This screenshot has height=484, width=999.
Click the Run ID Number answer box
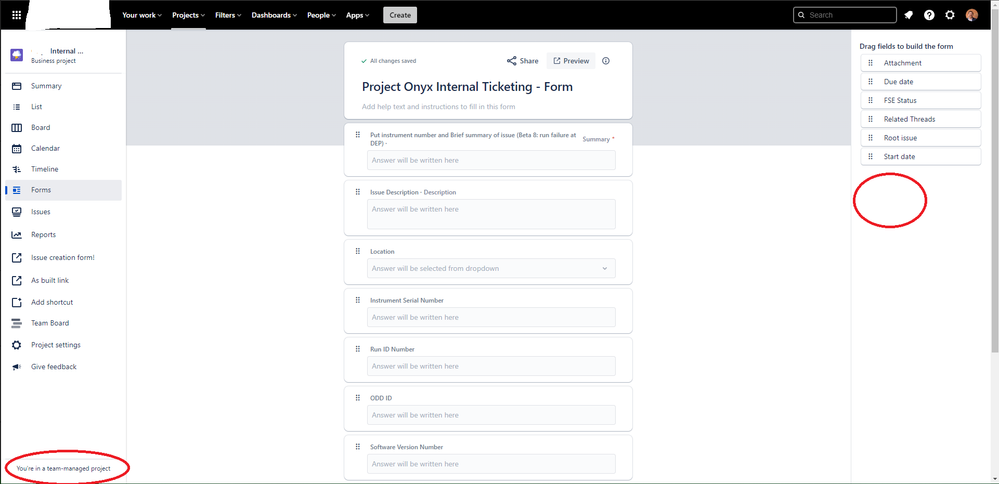pos(491,366)
